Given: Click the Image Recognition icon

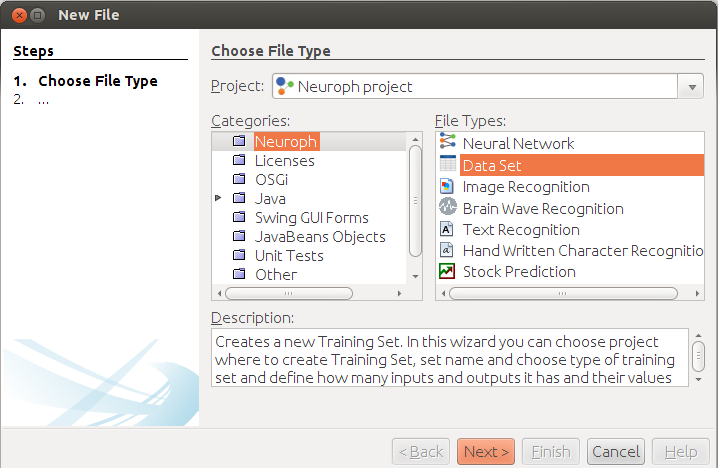Looking at the screenshot, I should pos(447,187).
